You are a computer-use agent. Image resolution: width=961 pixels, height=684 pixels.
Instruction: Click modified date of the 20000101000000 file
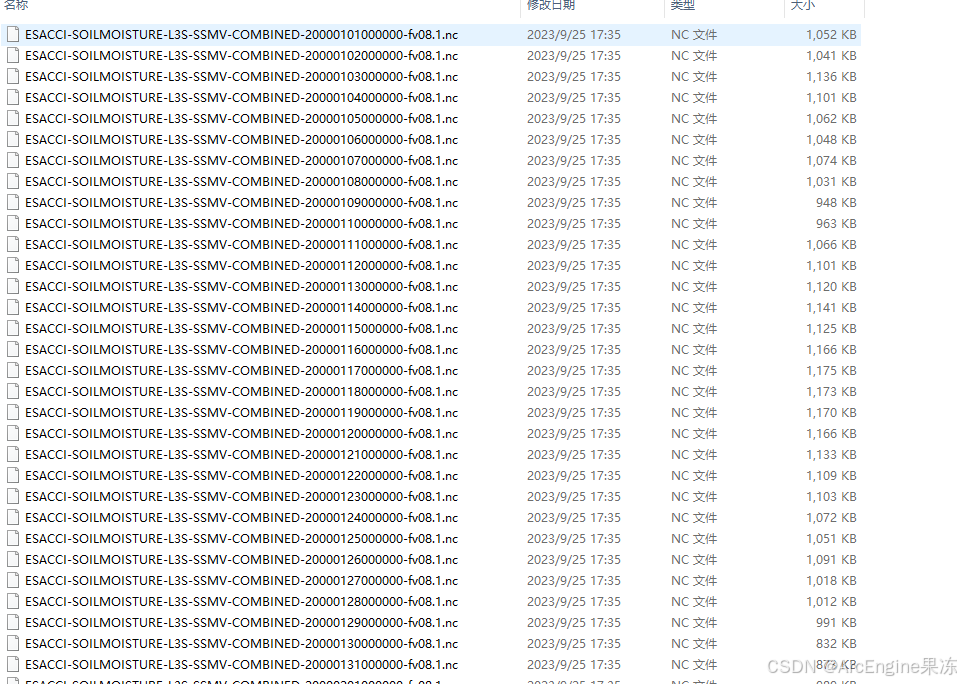click(x=574, y=35)
